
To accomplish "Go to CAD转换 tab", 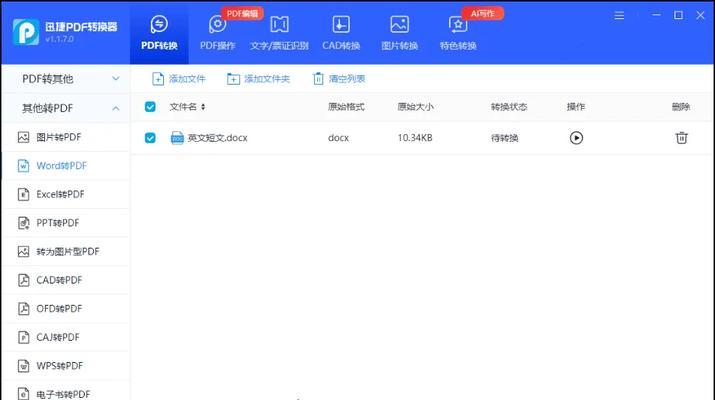I will (341, 33).
